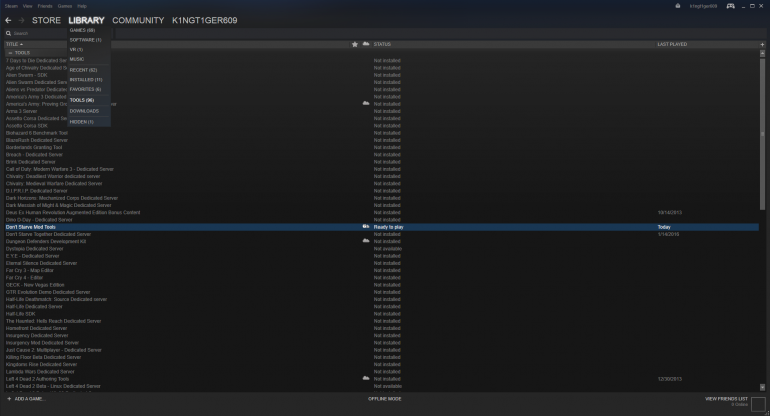Open the LIBRARY tab

[86, 20]
